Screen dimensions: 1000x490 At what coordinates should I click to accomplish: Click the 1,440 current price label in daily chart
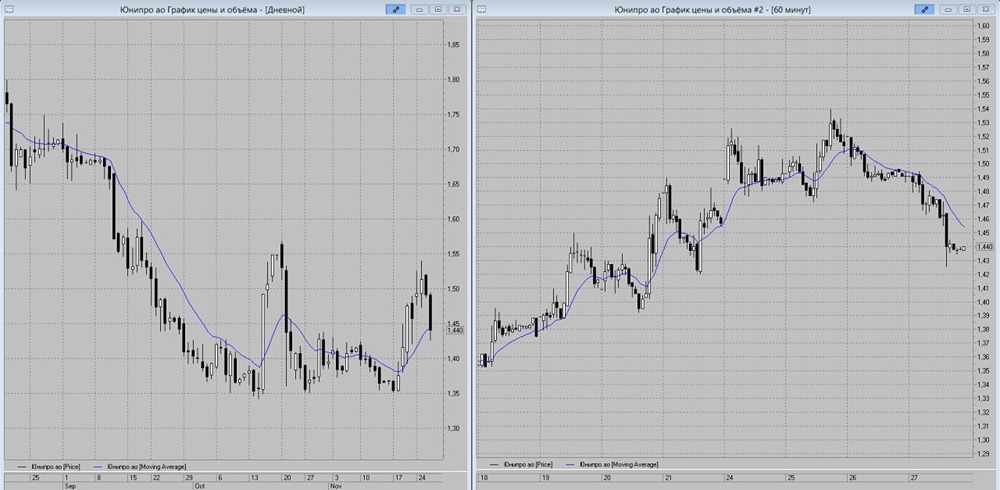pos(455,330)
